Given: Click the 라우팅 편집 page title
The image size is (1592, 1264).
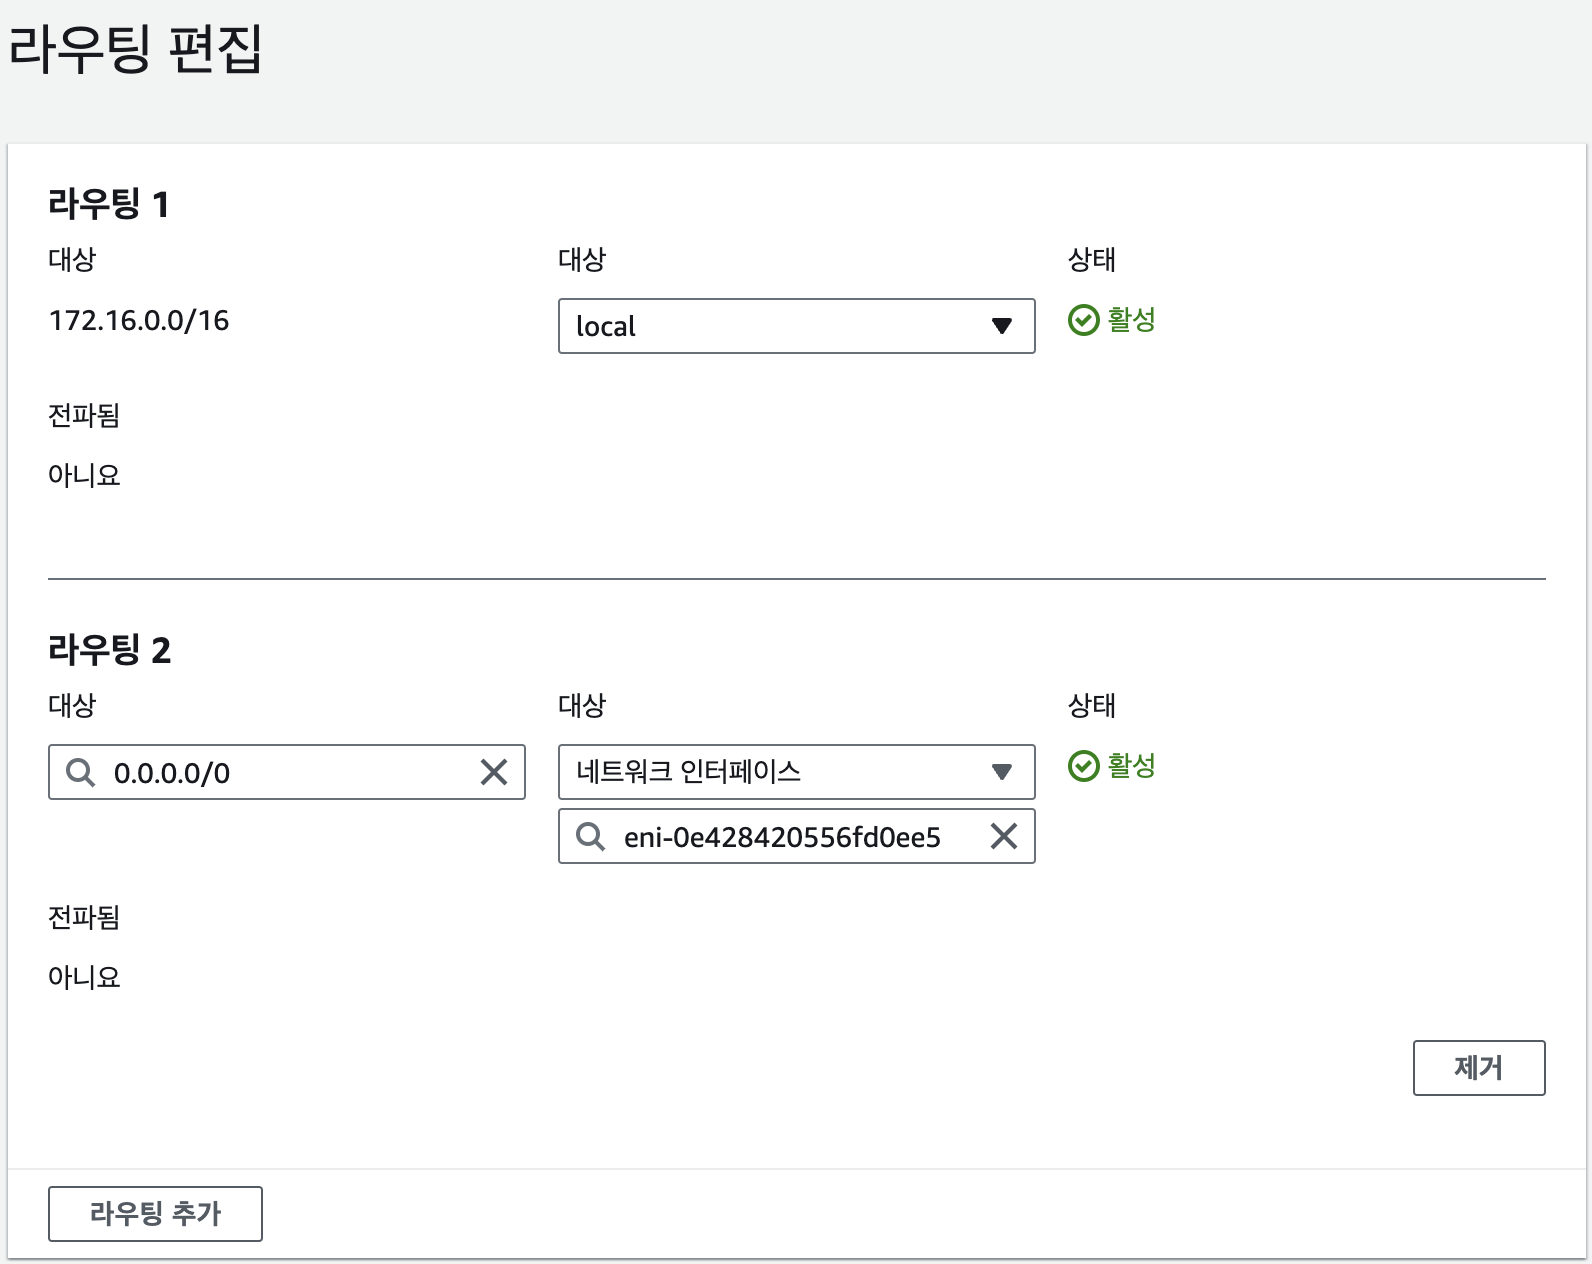Looking at the screenshot, I should tap(135, 48).
